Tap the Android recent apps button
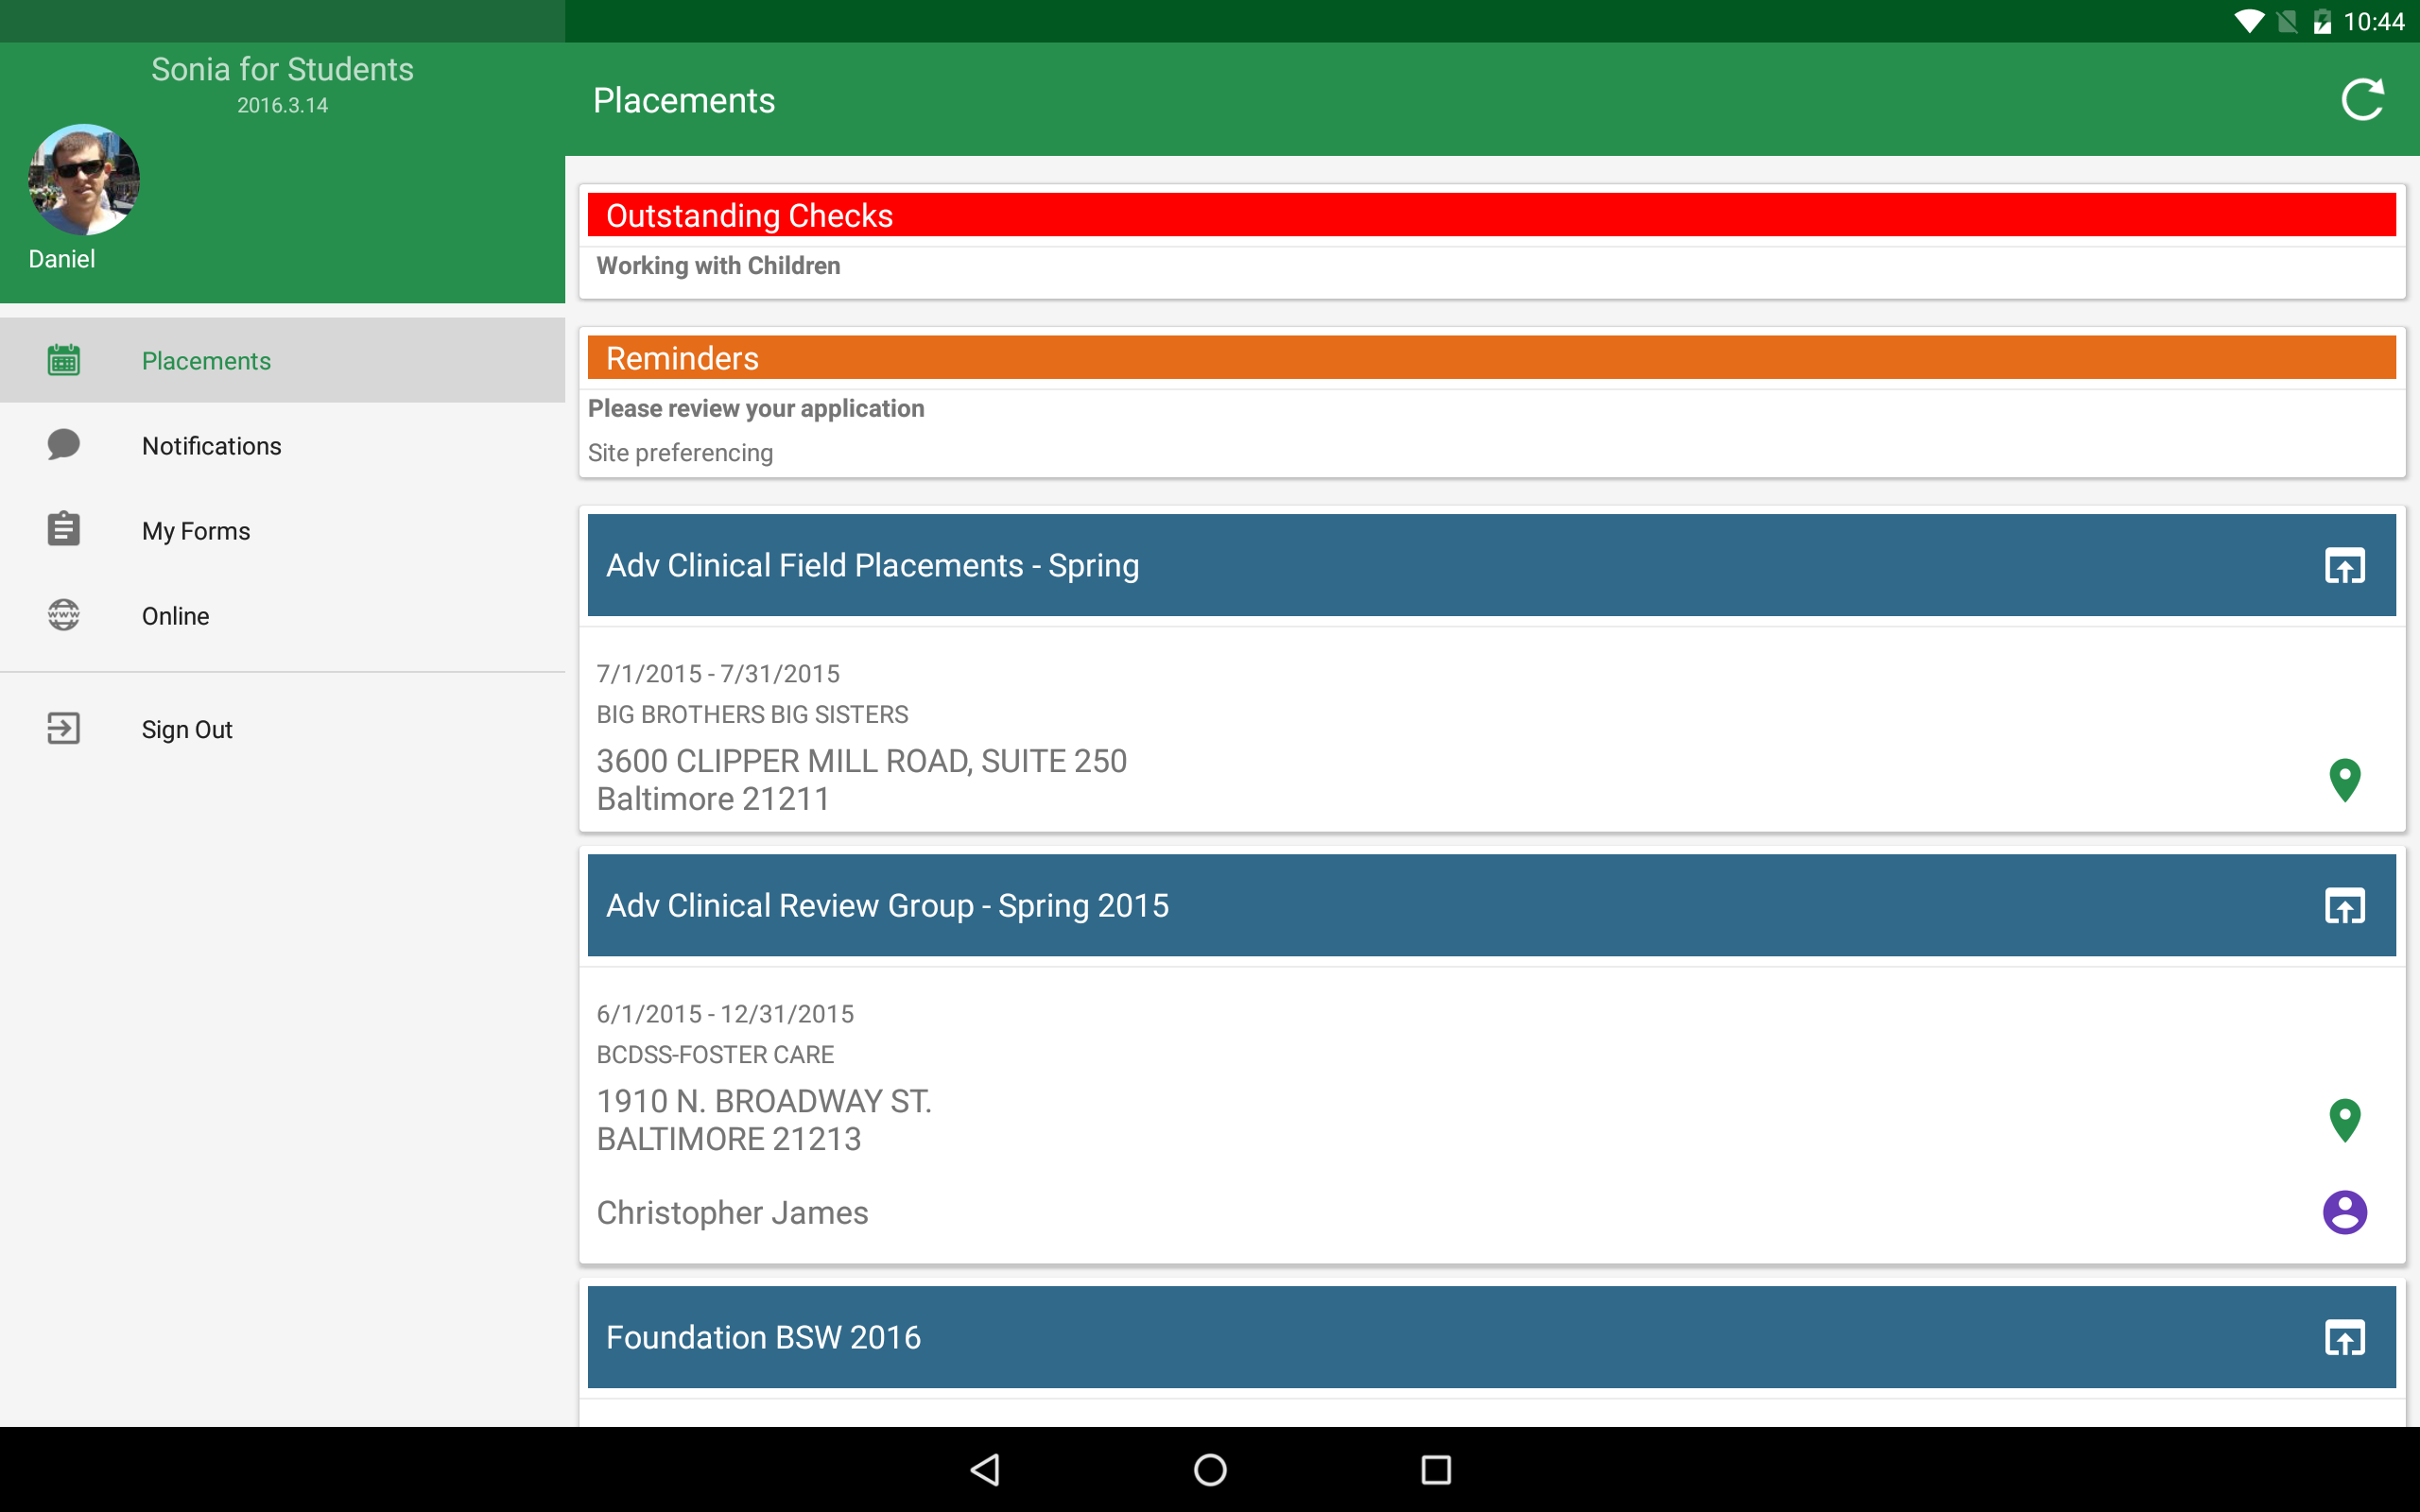Screen dimensions: 2420x1512 [x=1436, y=1470]
